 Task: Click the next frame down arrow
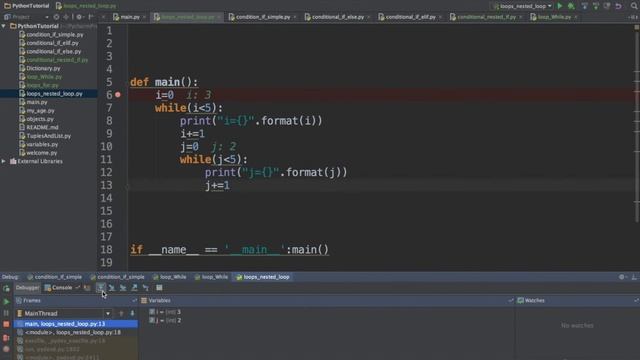[x=132, y=313]
